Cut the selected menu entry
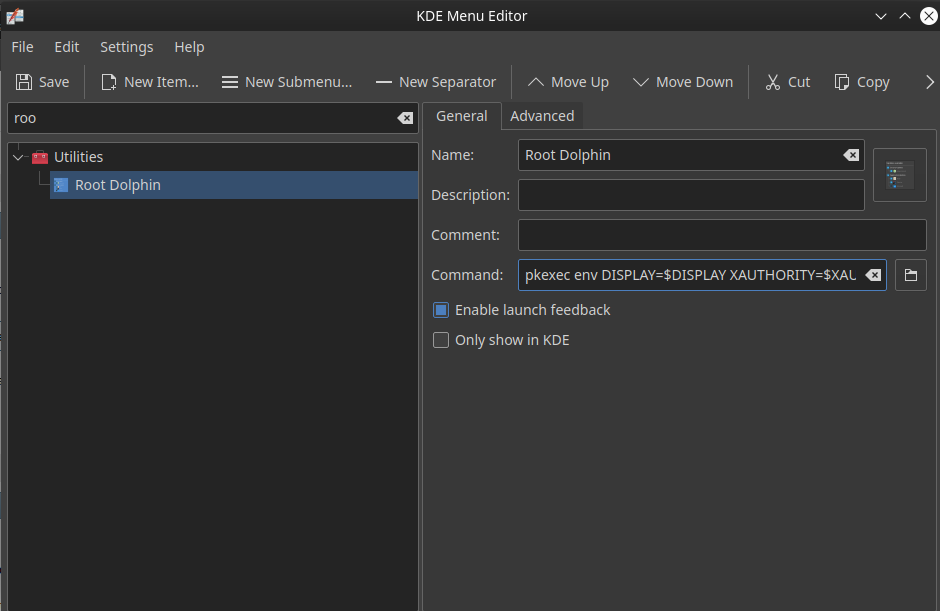 coord(787,82)
